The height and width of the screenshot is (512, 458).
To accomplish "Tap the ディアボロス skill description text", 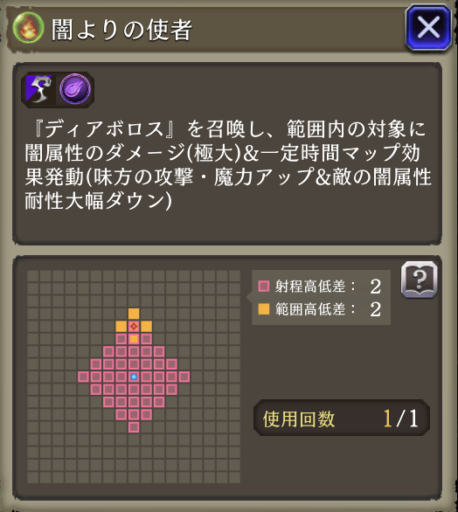I will coord(228,165).
